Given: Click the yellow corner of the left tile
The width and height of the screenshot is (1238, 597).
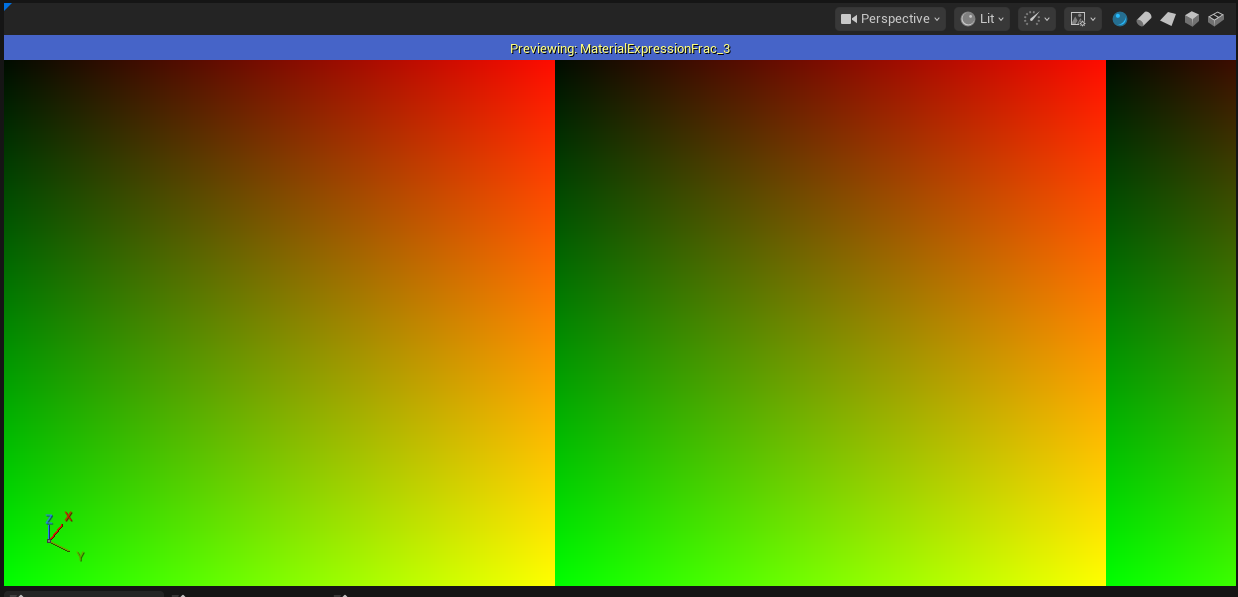Looking at the screenshot, I should coord(545,576).
